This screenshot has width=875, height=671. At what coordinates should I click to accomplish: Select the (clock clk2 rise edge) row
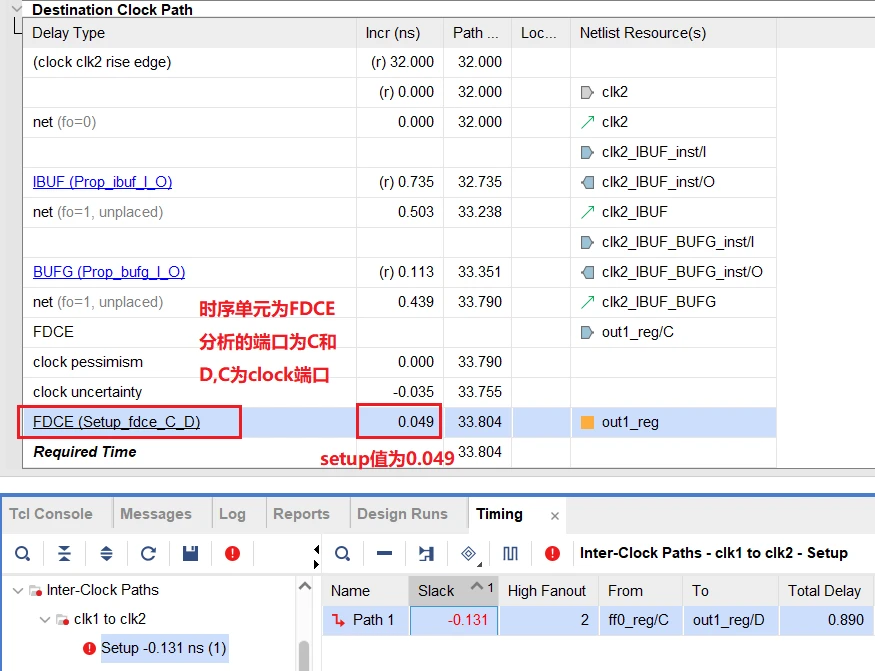400,62
